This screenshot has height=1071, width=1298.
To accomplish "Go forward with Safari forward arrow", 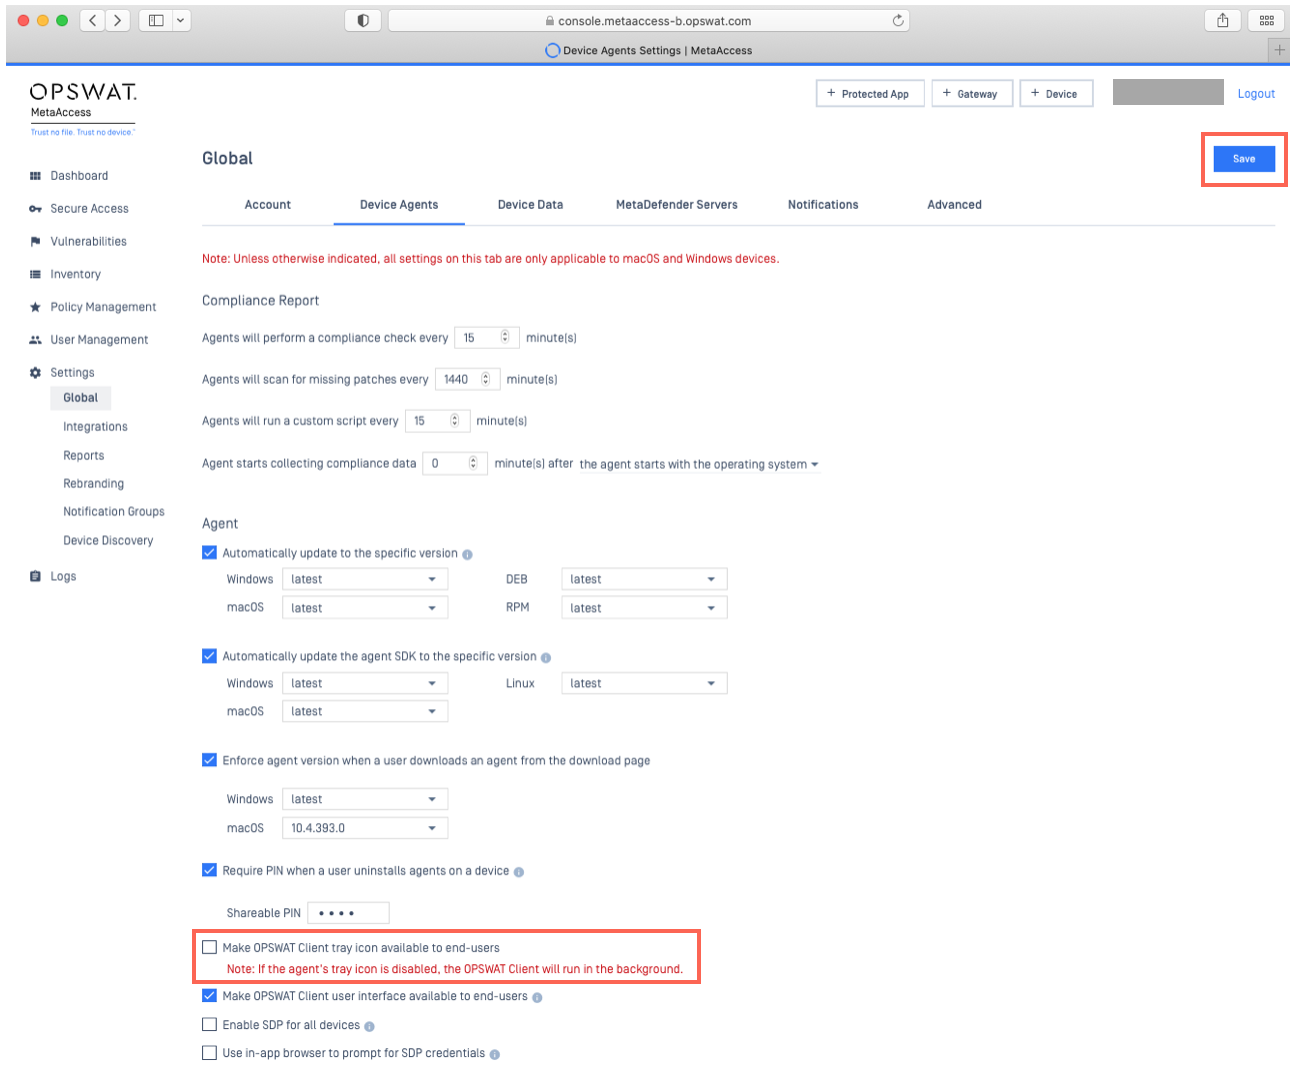I will coord(118,20).
